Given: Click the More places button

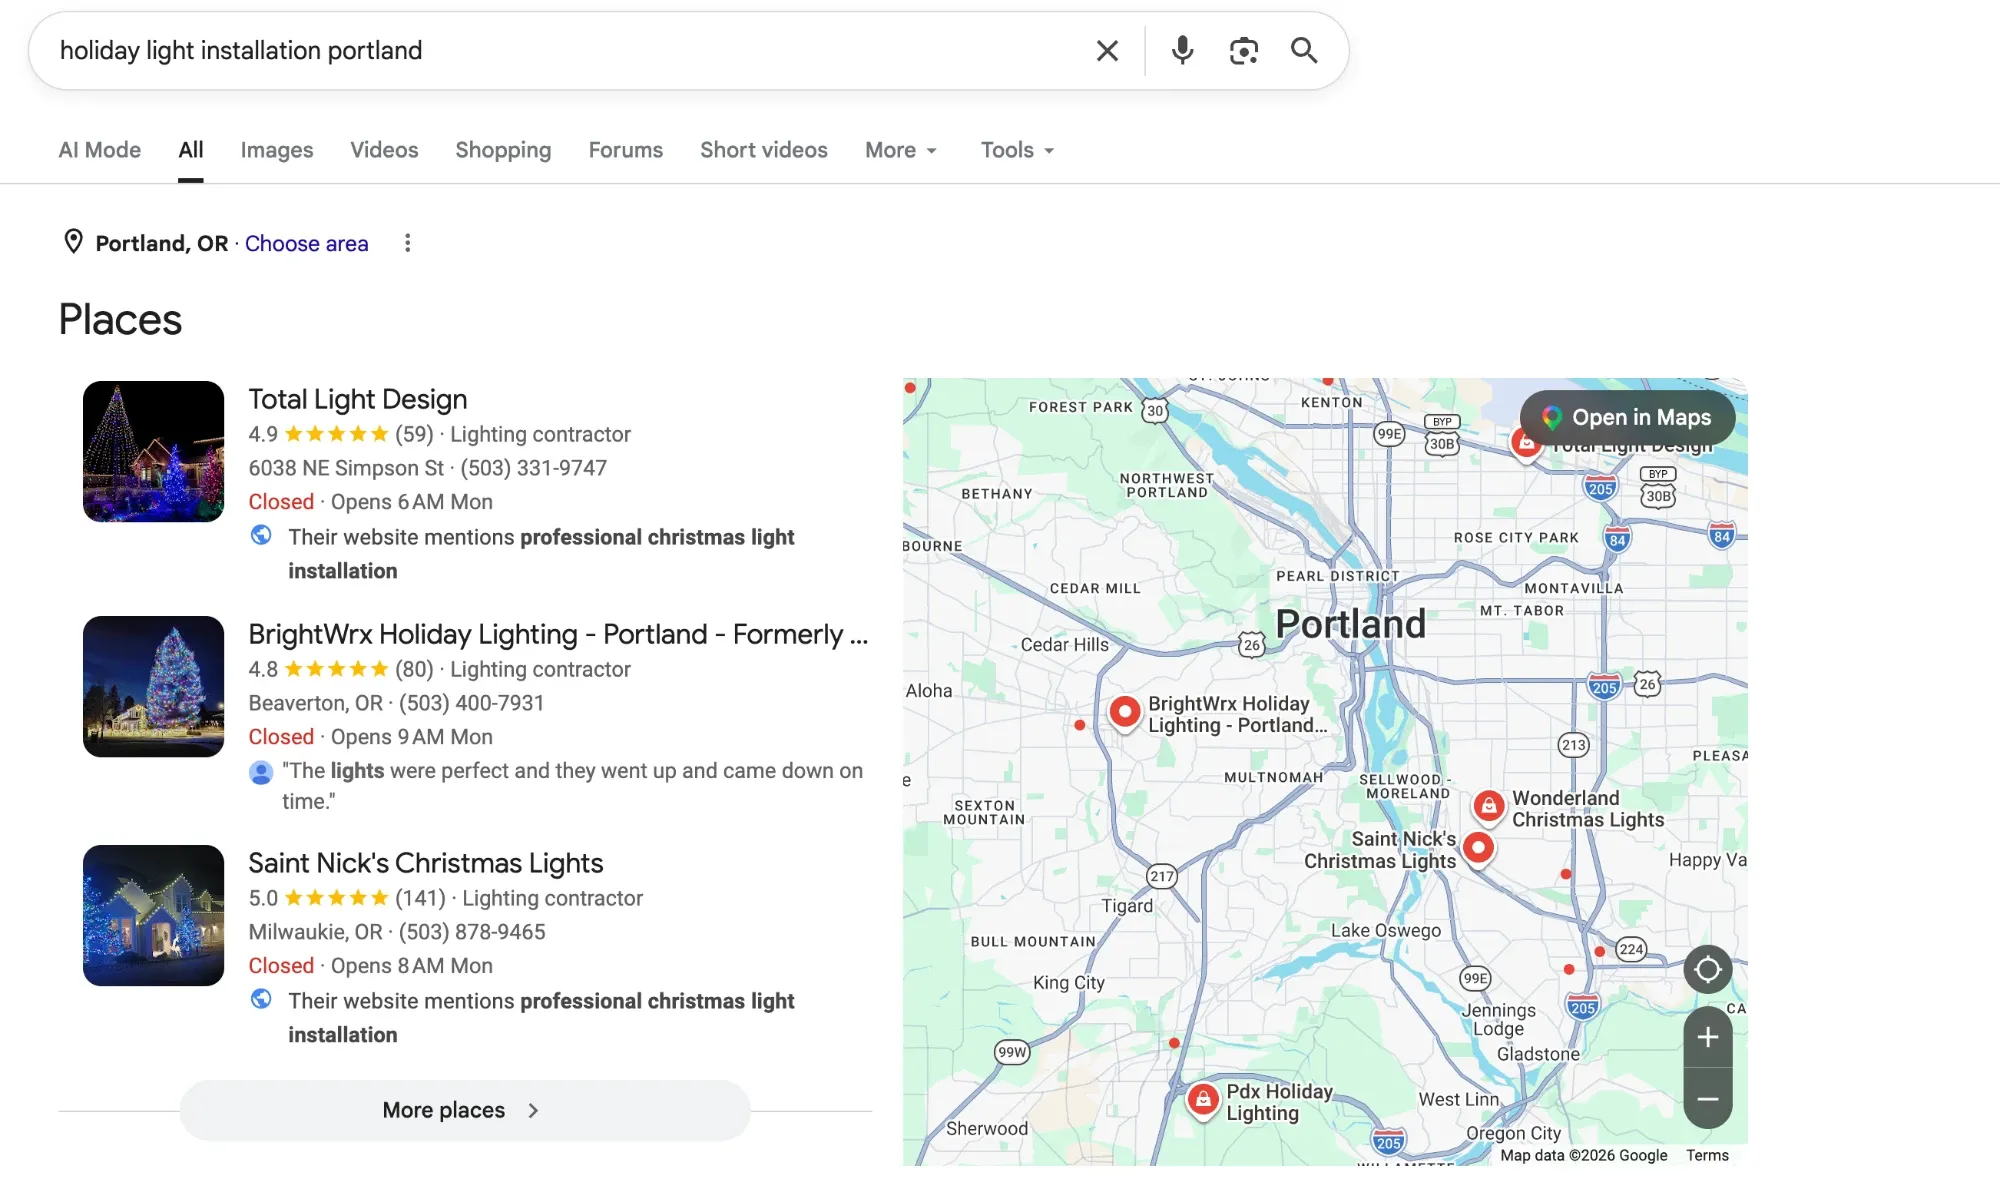Looking at the screenshot, I should (x=465, y=1110).
